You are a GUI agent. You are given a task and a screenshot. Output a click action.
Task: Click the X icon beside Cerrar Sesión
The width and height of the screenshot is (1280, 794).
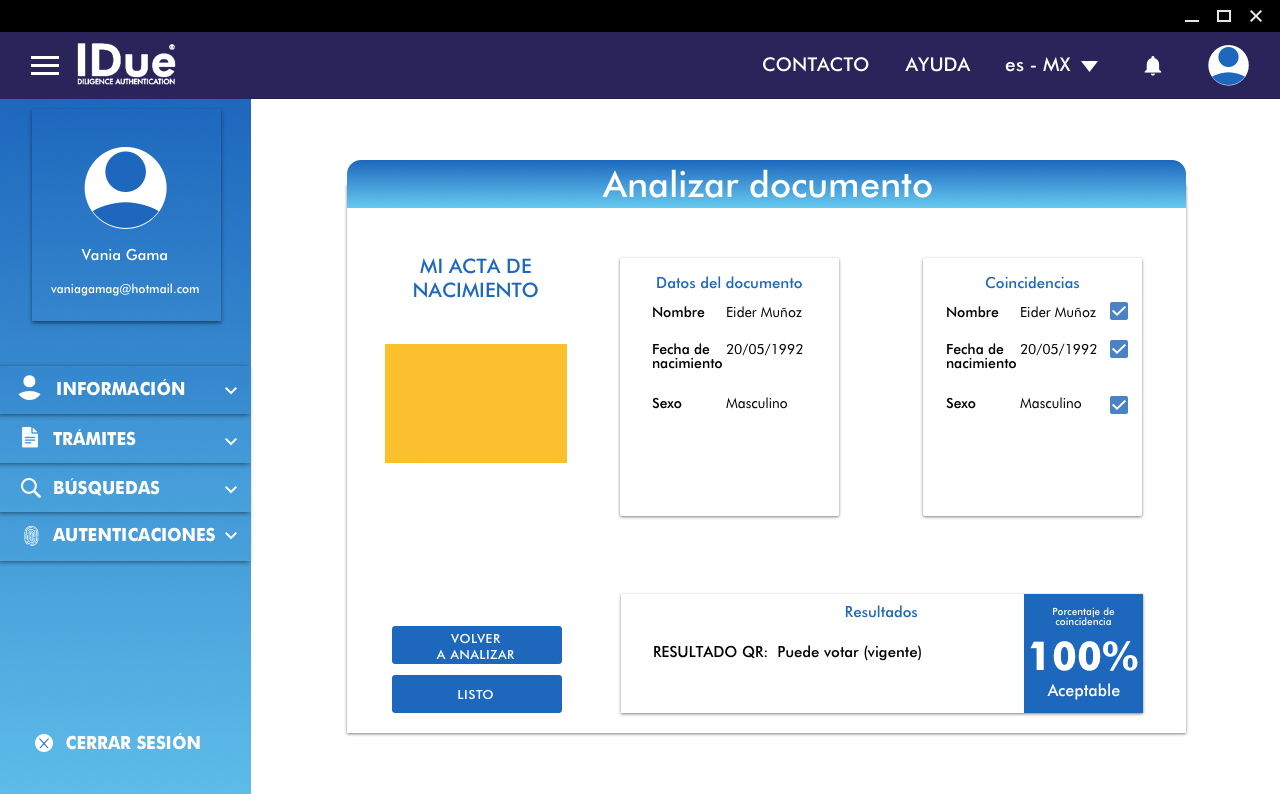pos(44,743)
